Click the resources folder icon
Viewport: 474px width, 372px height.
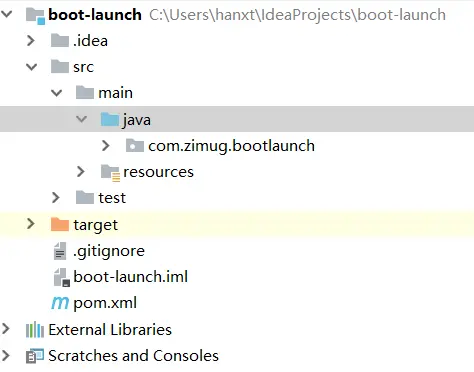point(110,172)
